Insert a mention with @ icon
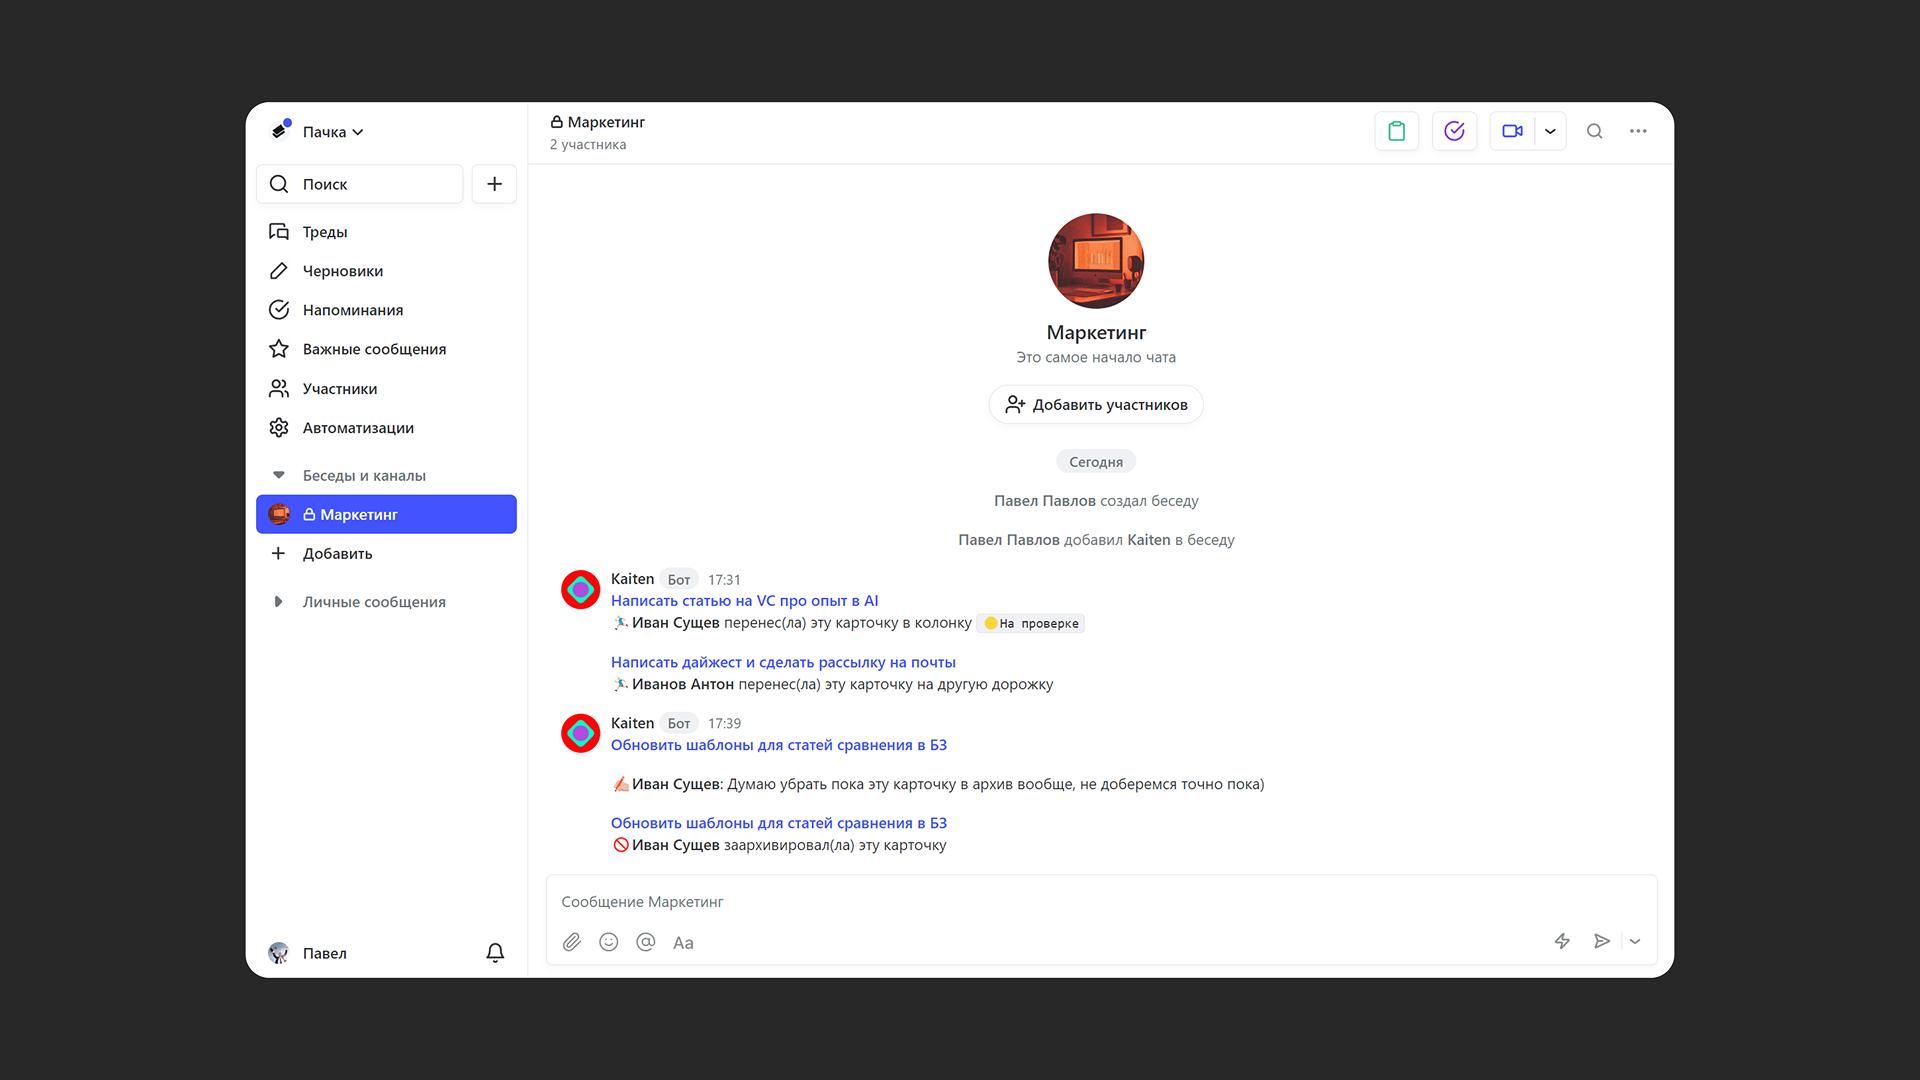The width and height of the screenshot is (1920, 1080). (x=646, y=942)
